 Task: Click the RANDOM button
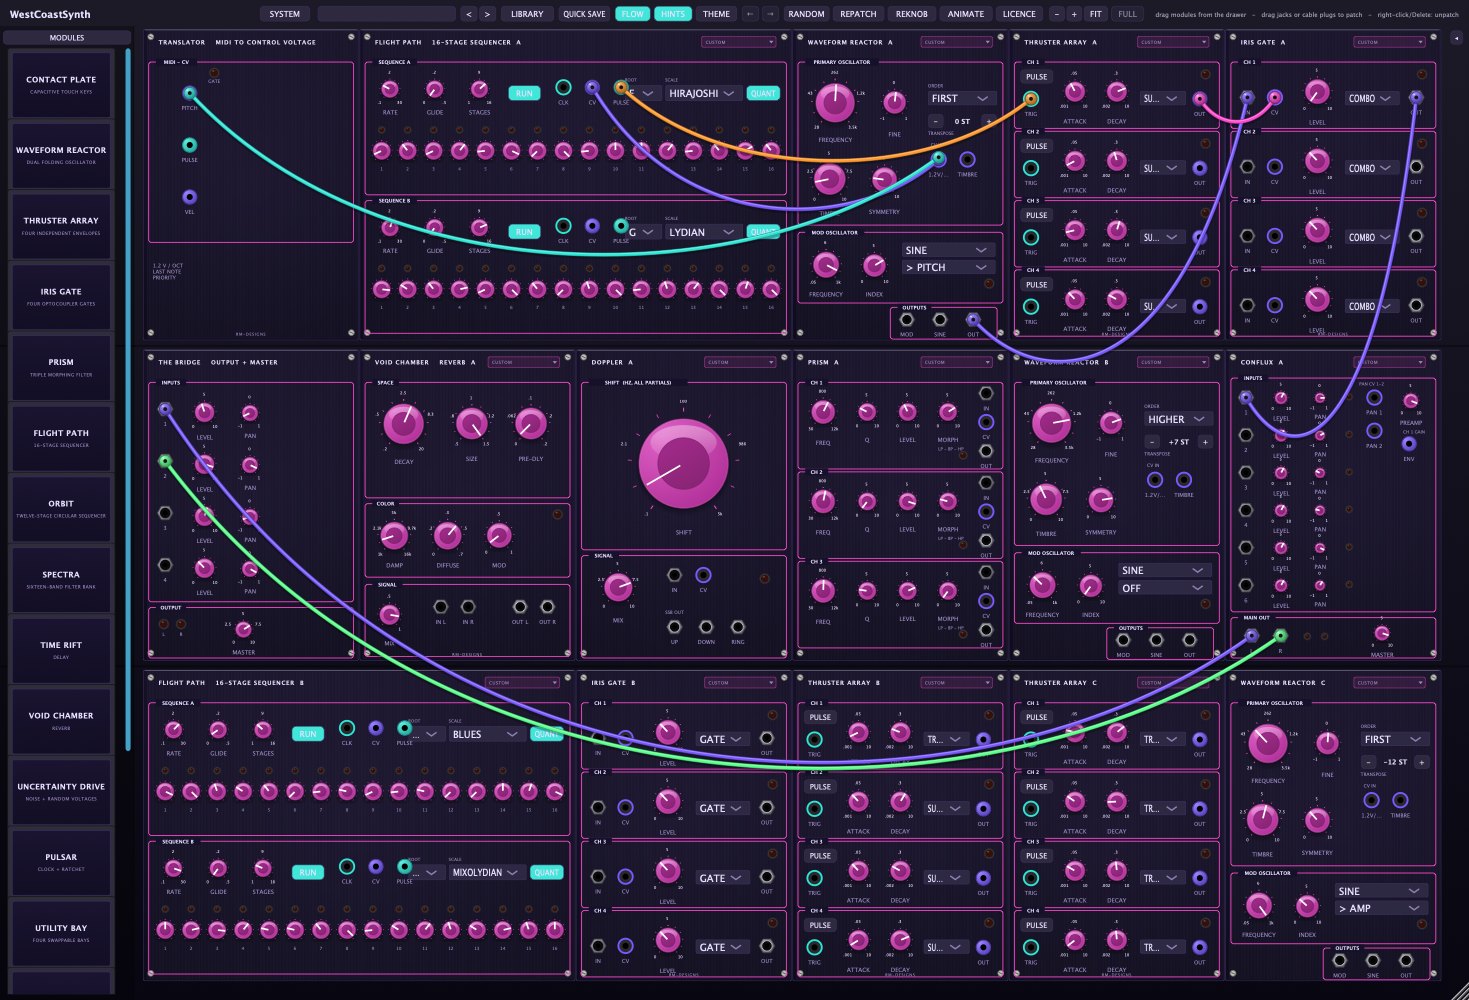click(x=806, y=14)
